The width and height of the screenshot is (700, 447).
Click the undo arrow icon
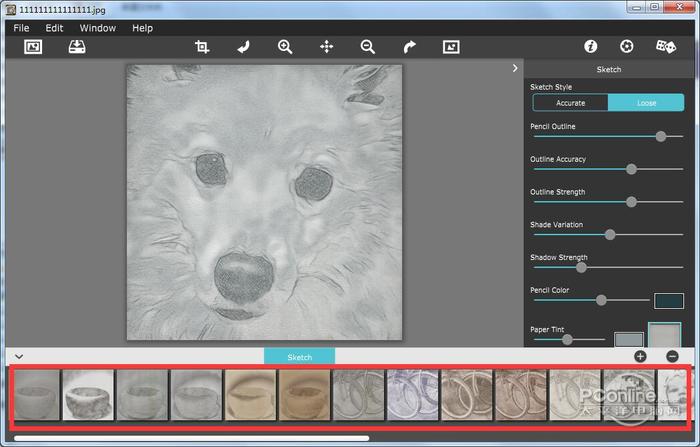pos(243,47)
